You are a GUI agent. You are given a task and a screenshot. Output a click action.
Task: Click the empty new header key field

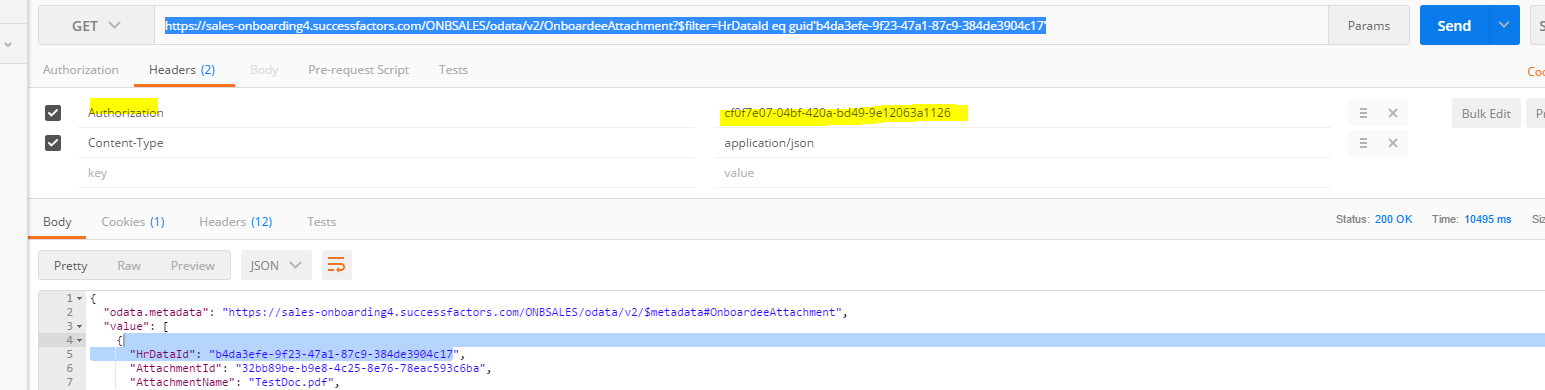(386, 173)
